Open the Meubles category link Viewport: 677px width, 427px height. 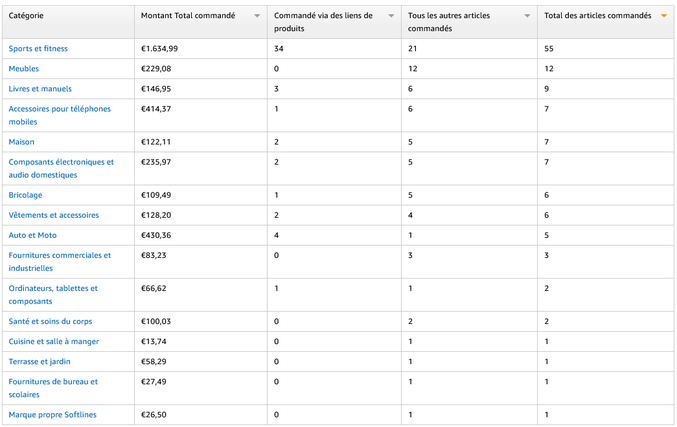coord(24,69)
